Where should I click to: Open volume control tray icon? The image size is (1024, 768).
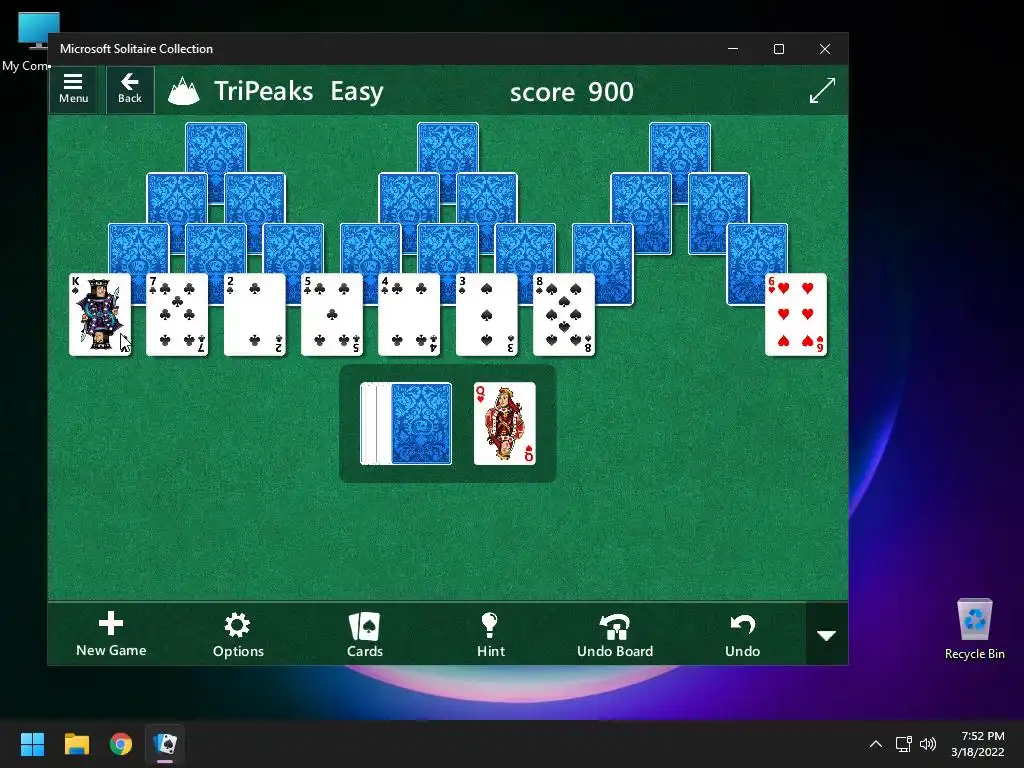pos(927,744)
